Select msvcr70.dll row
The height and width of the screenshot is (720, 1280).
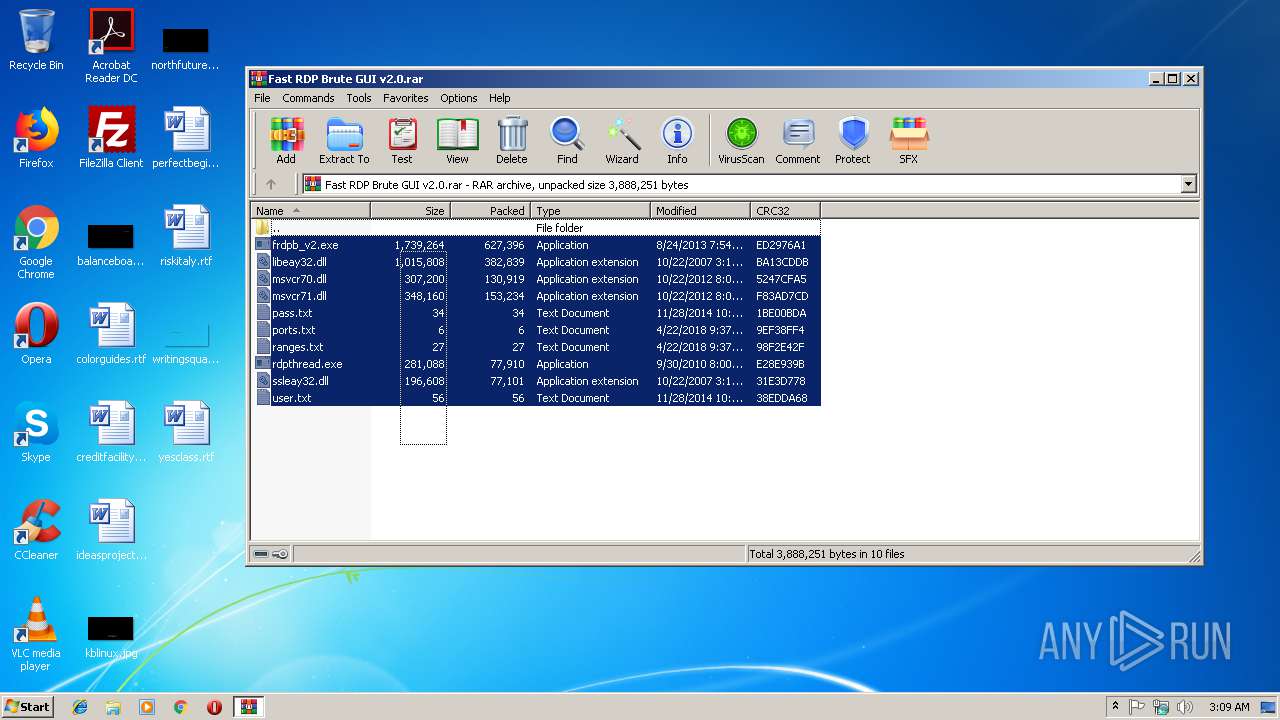[536, 279]
